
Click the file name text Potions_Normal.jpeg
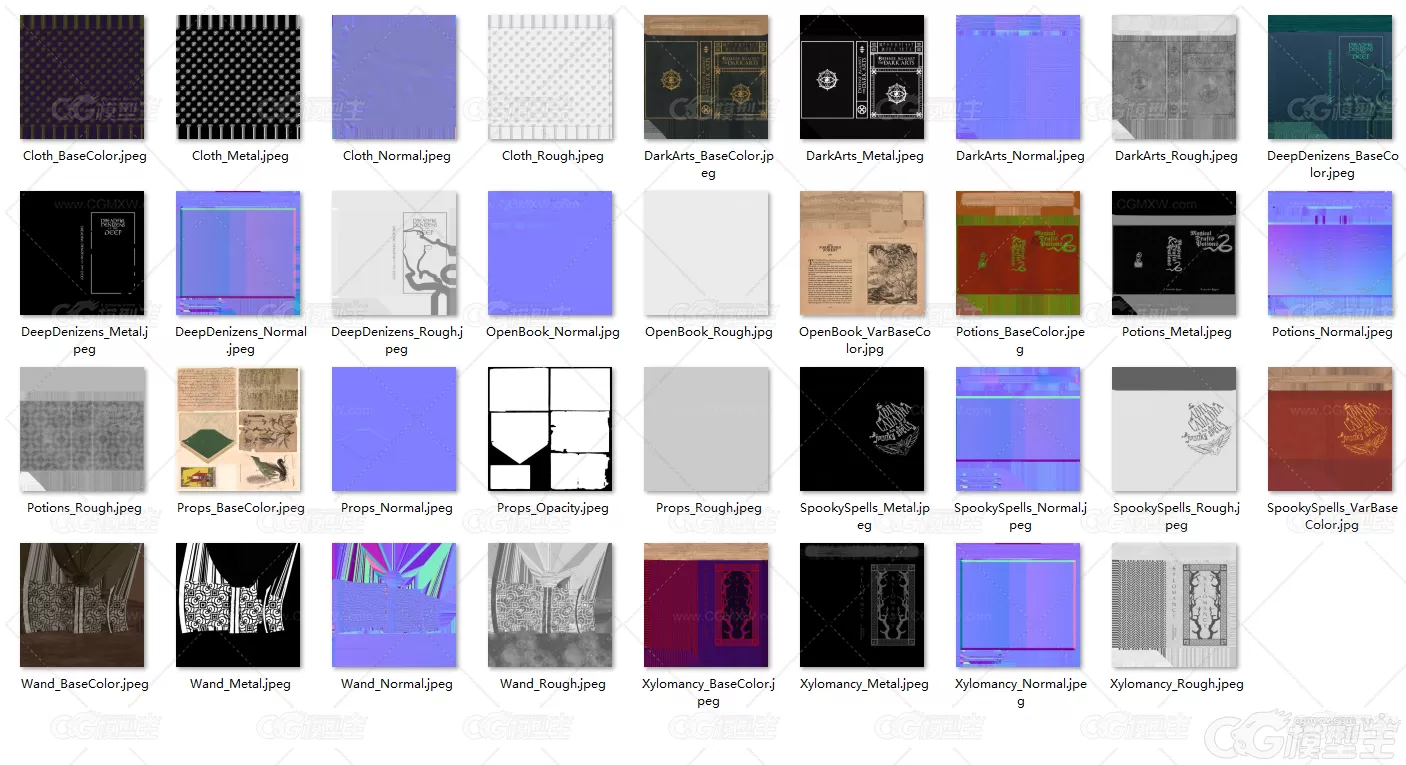coord(1332,332)
